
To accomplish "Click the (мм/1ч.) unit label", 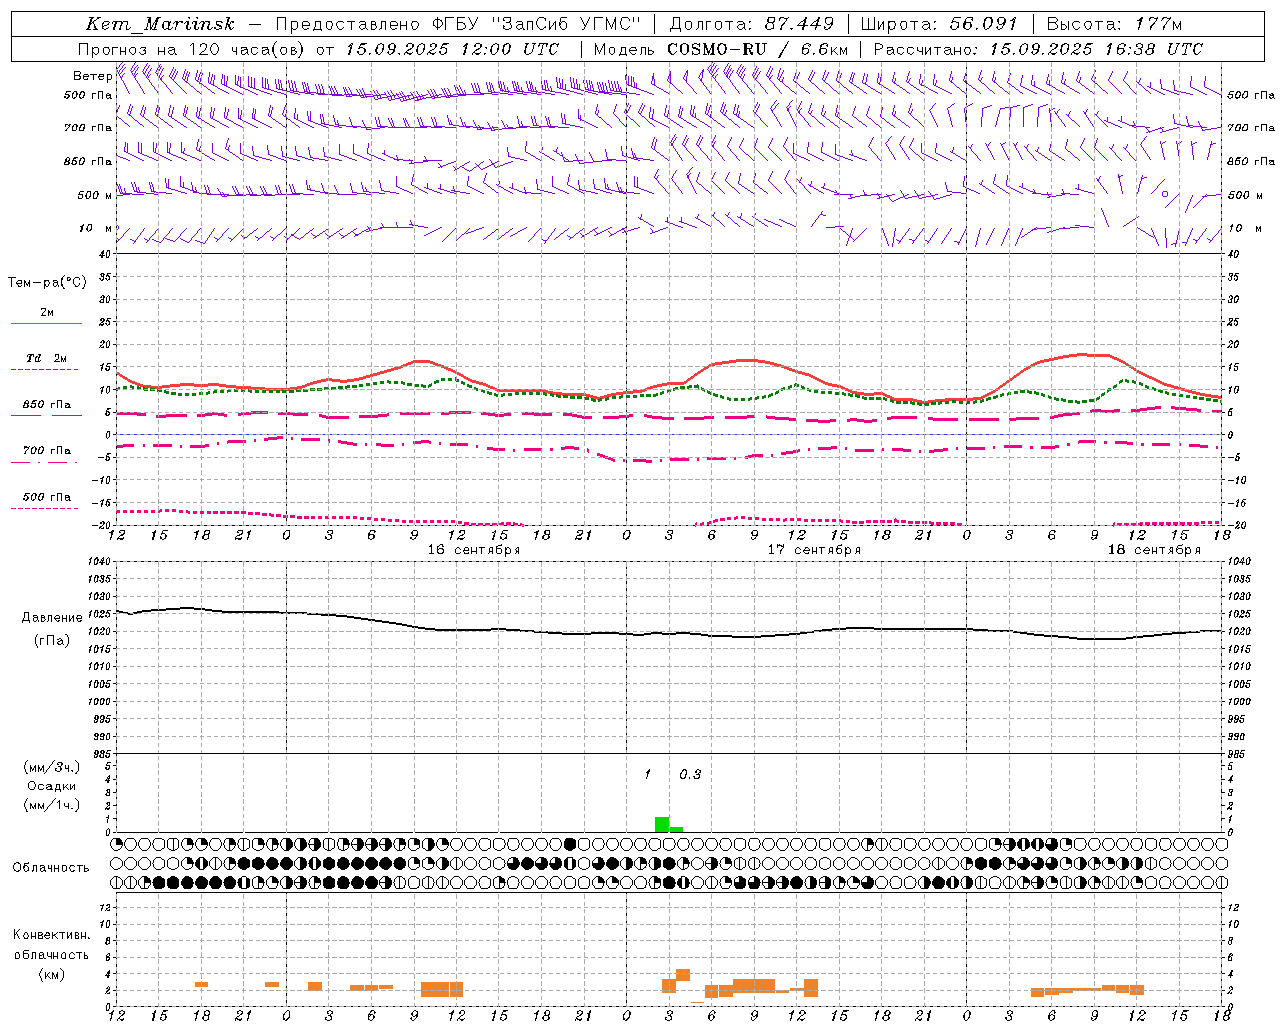I will pyautogui.click(x=52, y=805).
